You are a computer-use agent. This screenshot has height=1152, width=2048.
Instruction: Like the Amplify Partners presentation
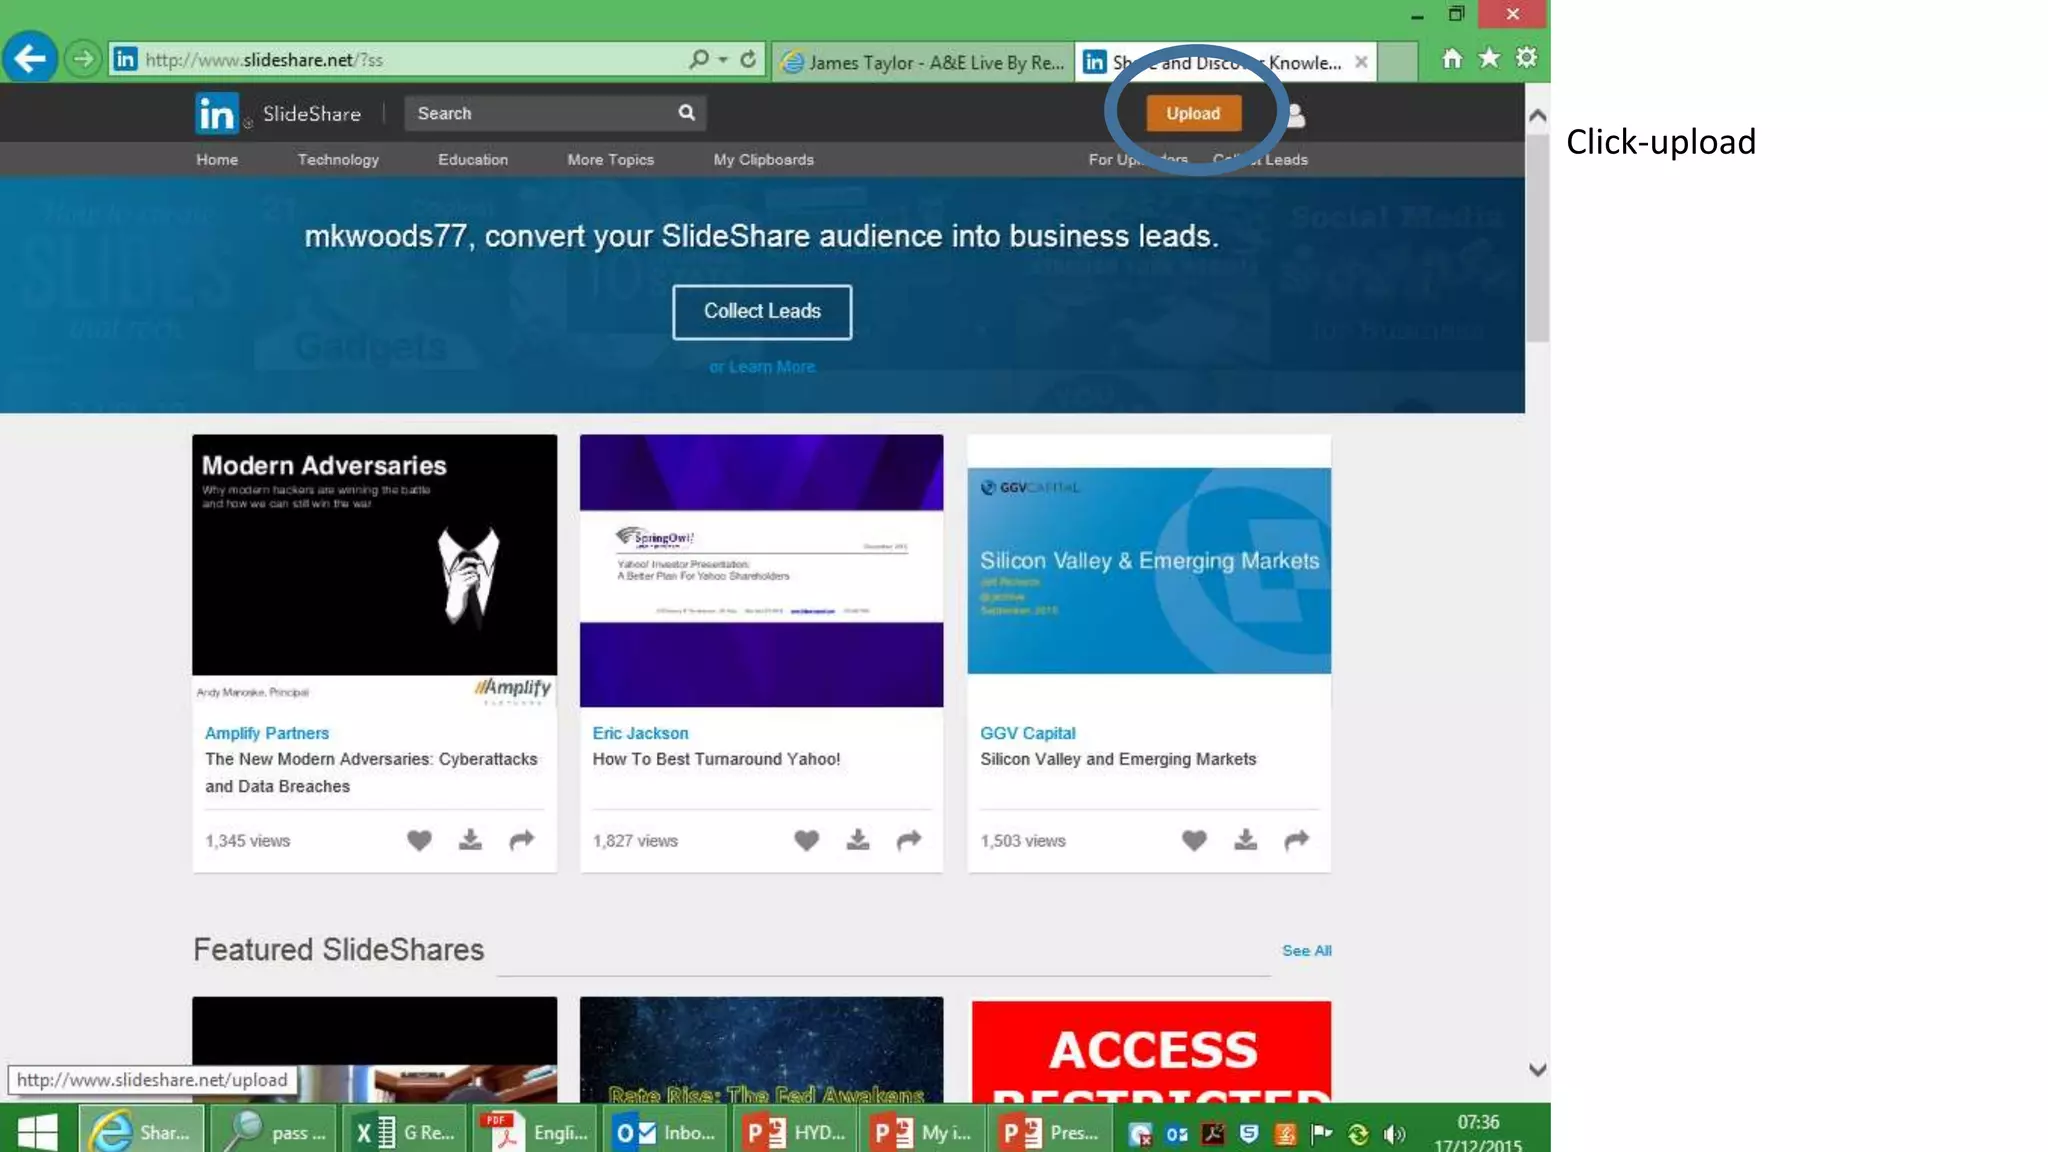(x=419, y=840)
